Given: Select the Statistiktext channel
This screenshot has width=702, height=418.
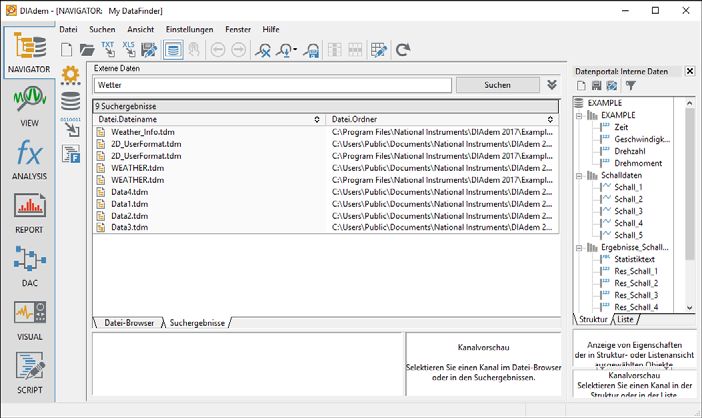Looking at the screenshot, I should 634,259.
